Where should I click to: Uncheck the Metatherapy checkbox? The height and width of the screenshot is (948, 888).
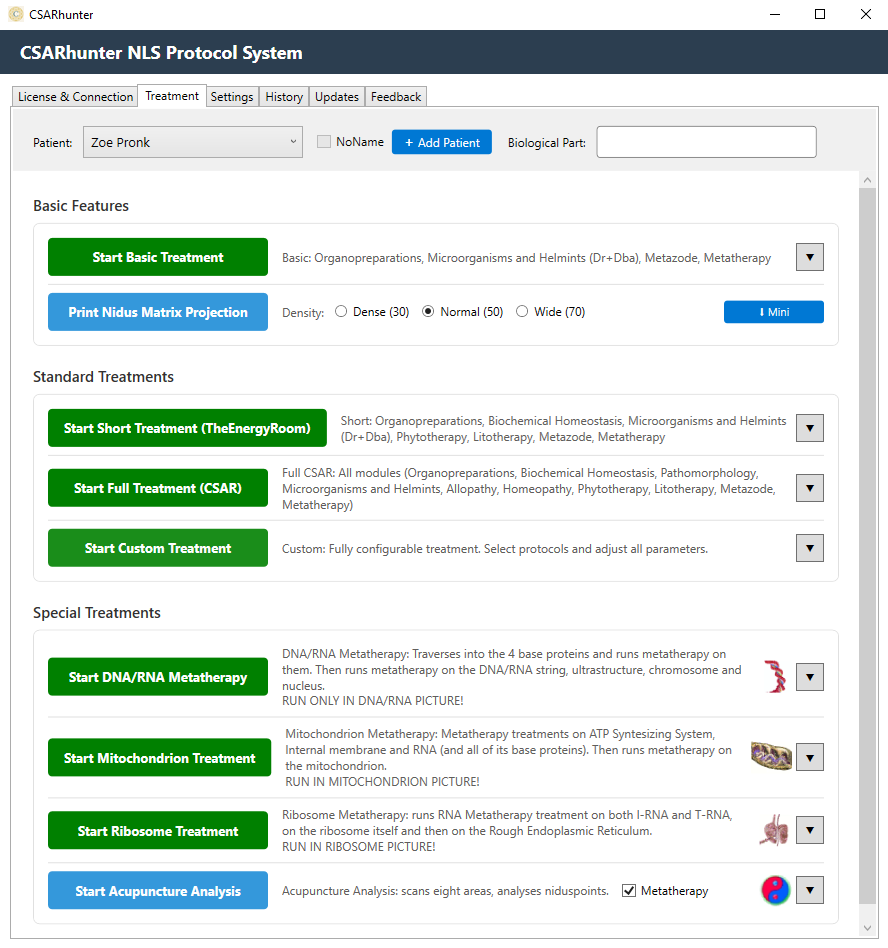(629, 891)
